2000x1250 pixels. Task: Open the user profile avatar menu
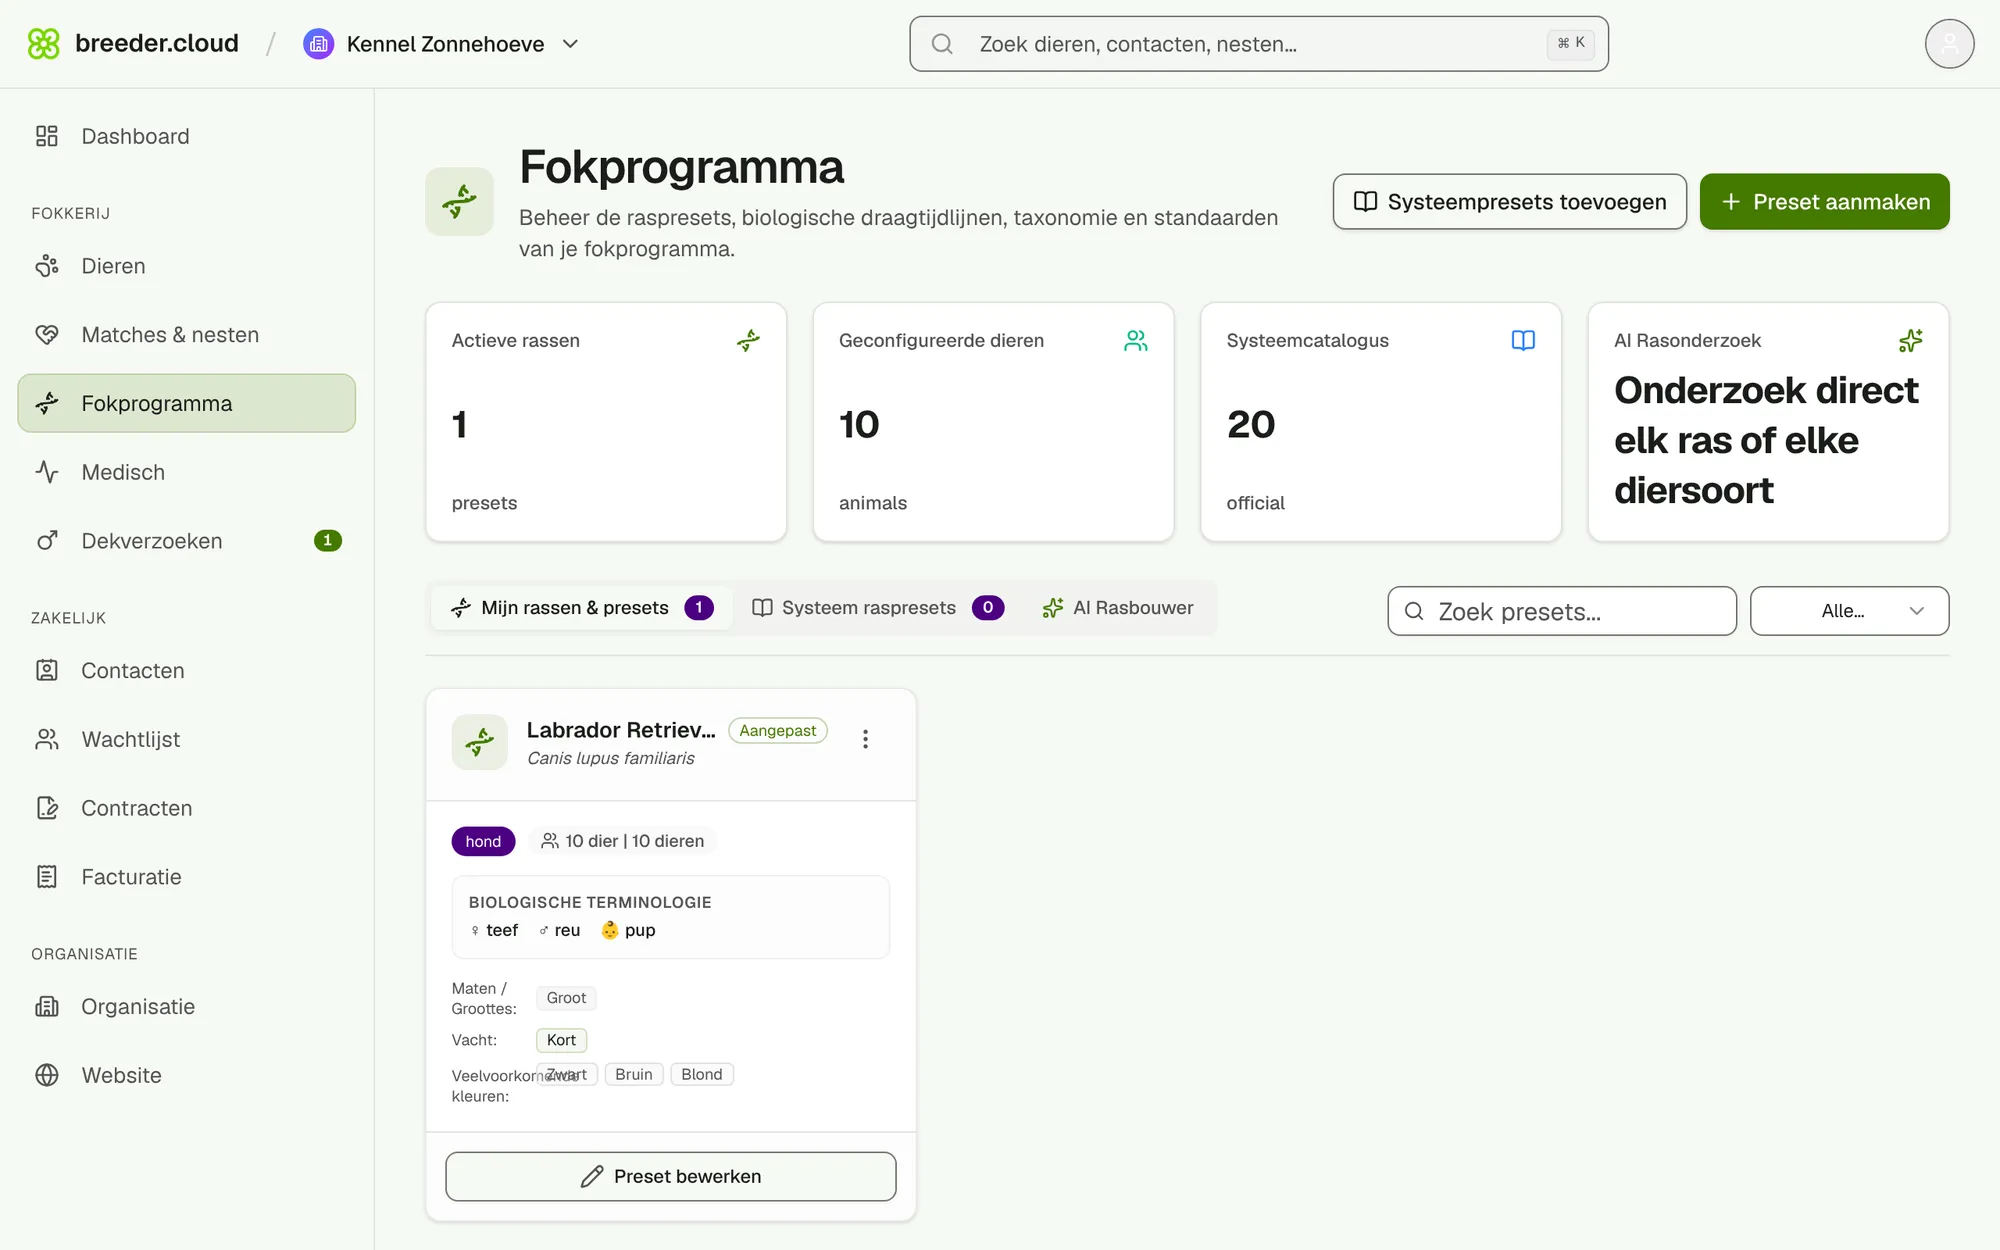[x=1949, y=44]
